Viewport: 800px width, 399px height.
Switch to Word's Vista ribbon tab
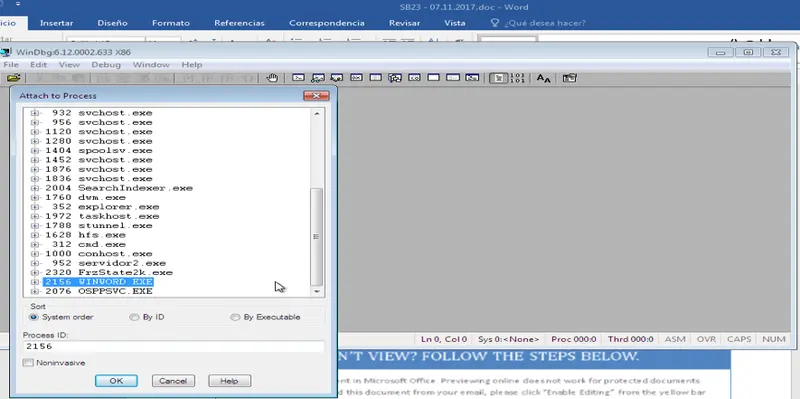(x=455, y=23)
